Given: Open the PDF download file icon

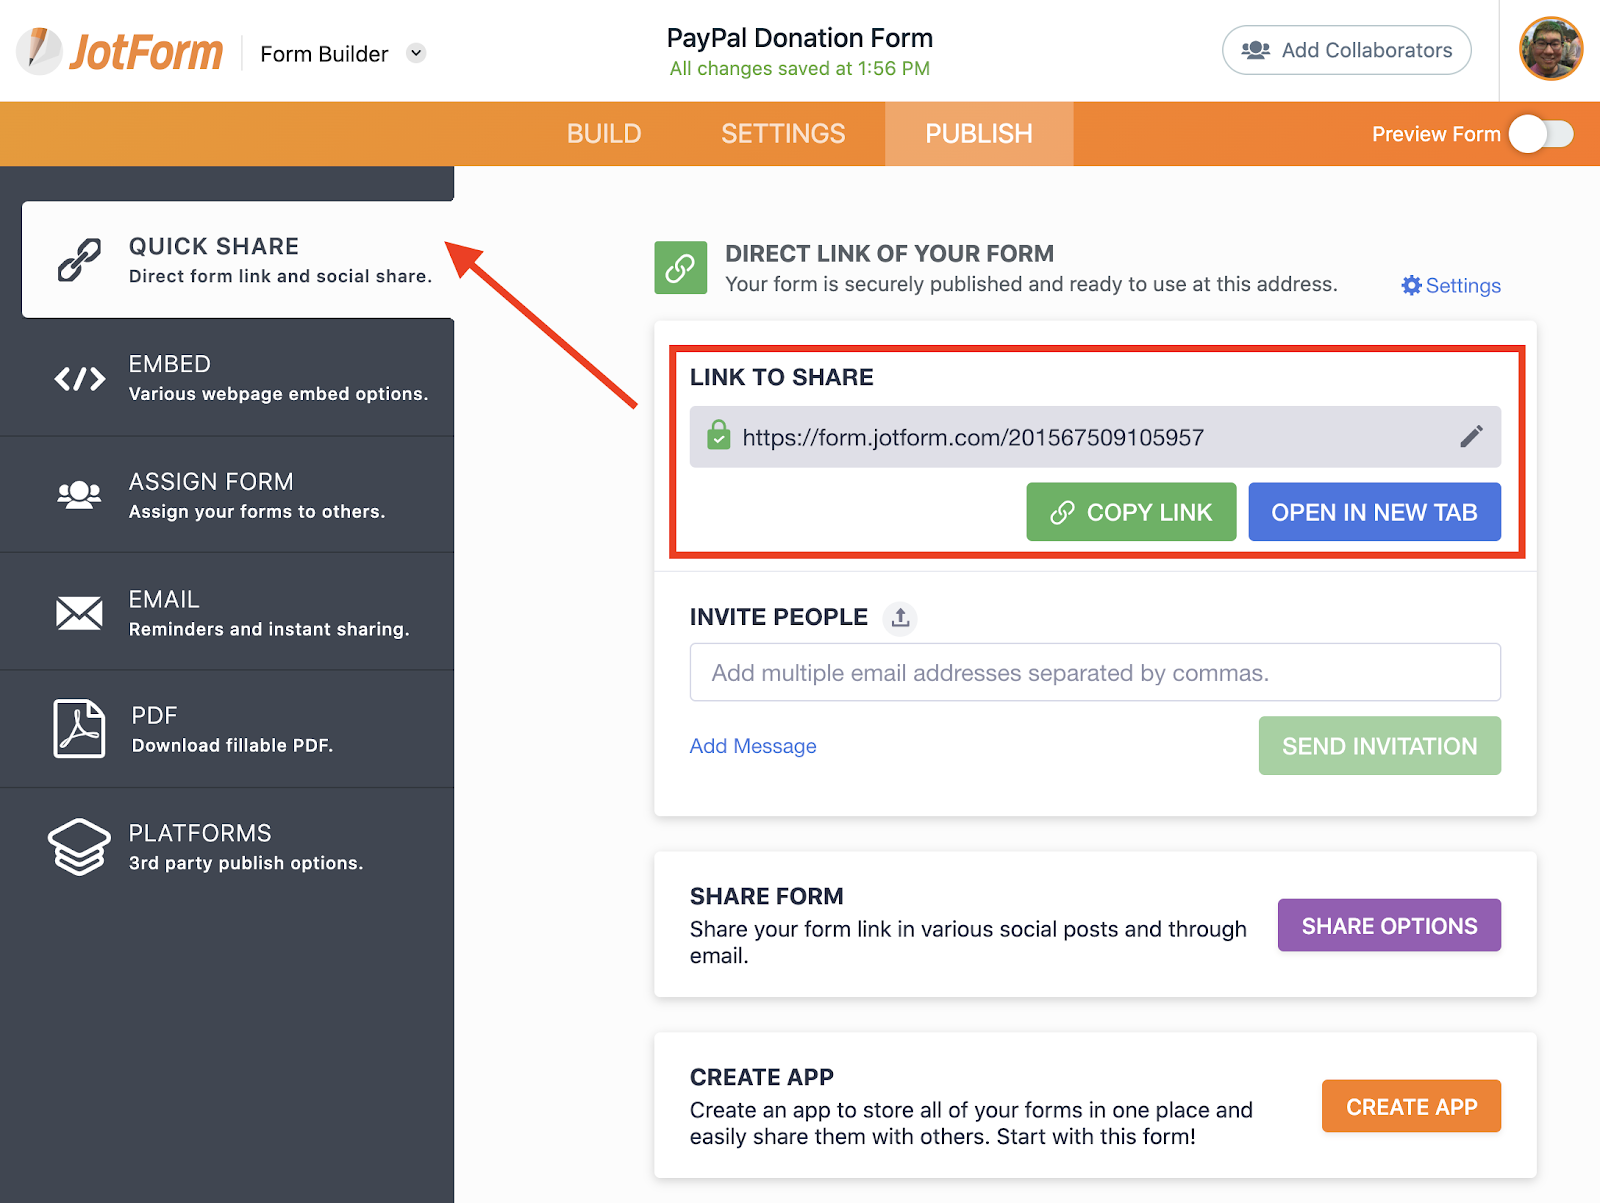Looking at the screenshot, I should tap(79, 729).
